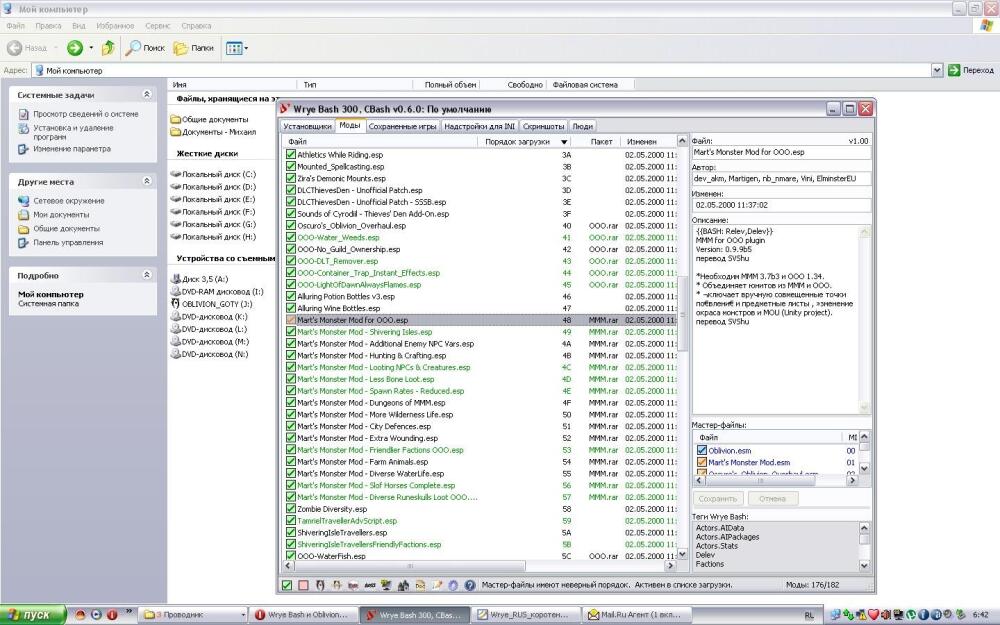Image resolution: width=1000 pixels, height=625 pixels.
Task: Open the Views dropdown arrow
Action: pyautogui.click(x=246, y=48)
